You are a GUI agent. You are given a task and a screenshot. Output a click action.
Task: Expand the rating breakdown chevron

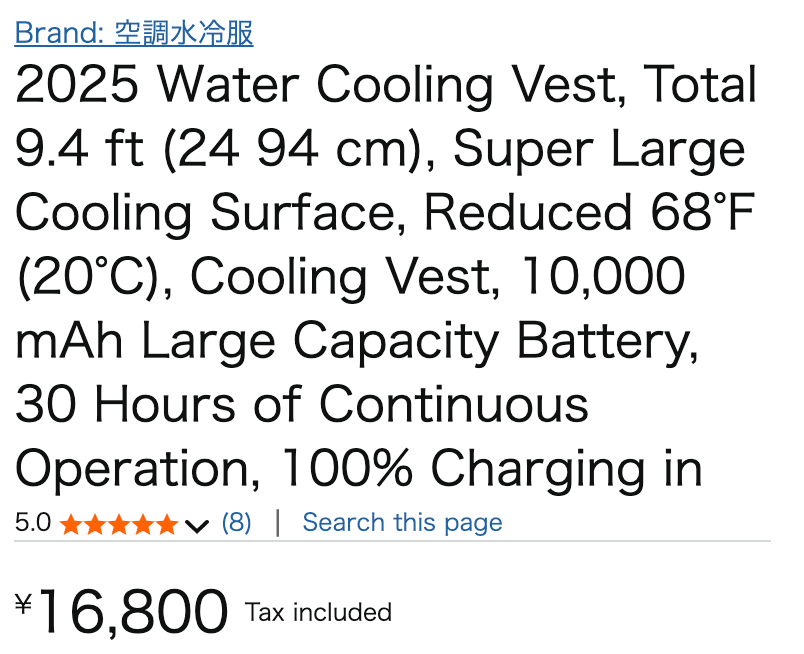(x=197, y=526)
